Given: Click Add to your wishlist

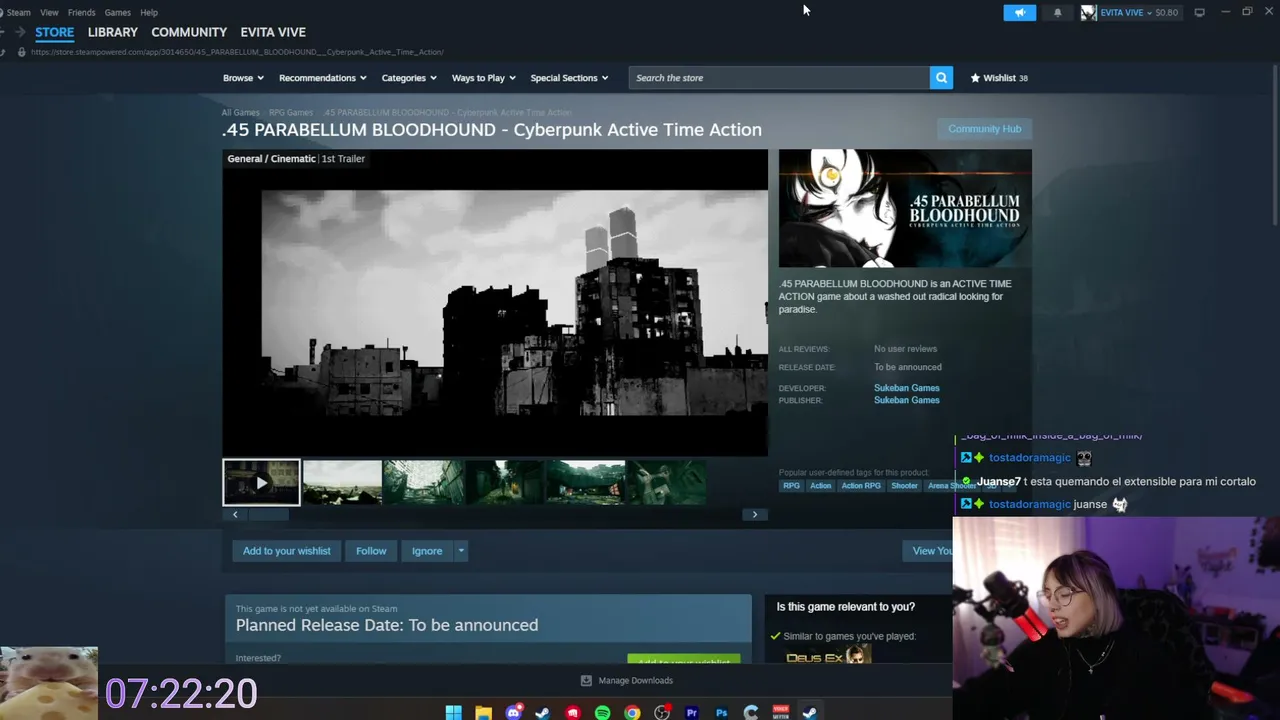Looking at the screenshot, I should click(286, 551).
